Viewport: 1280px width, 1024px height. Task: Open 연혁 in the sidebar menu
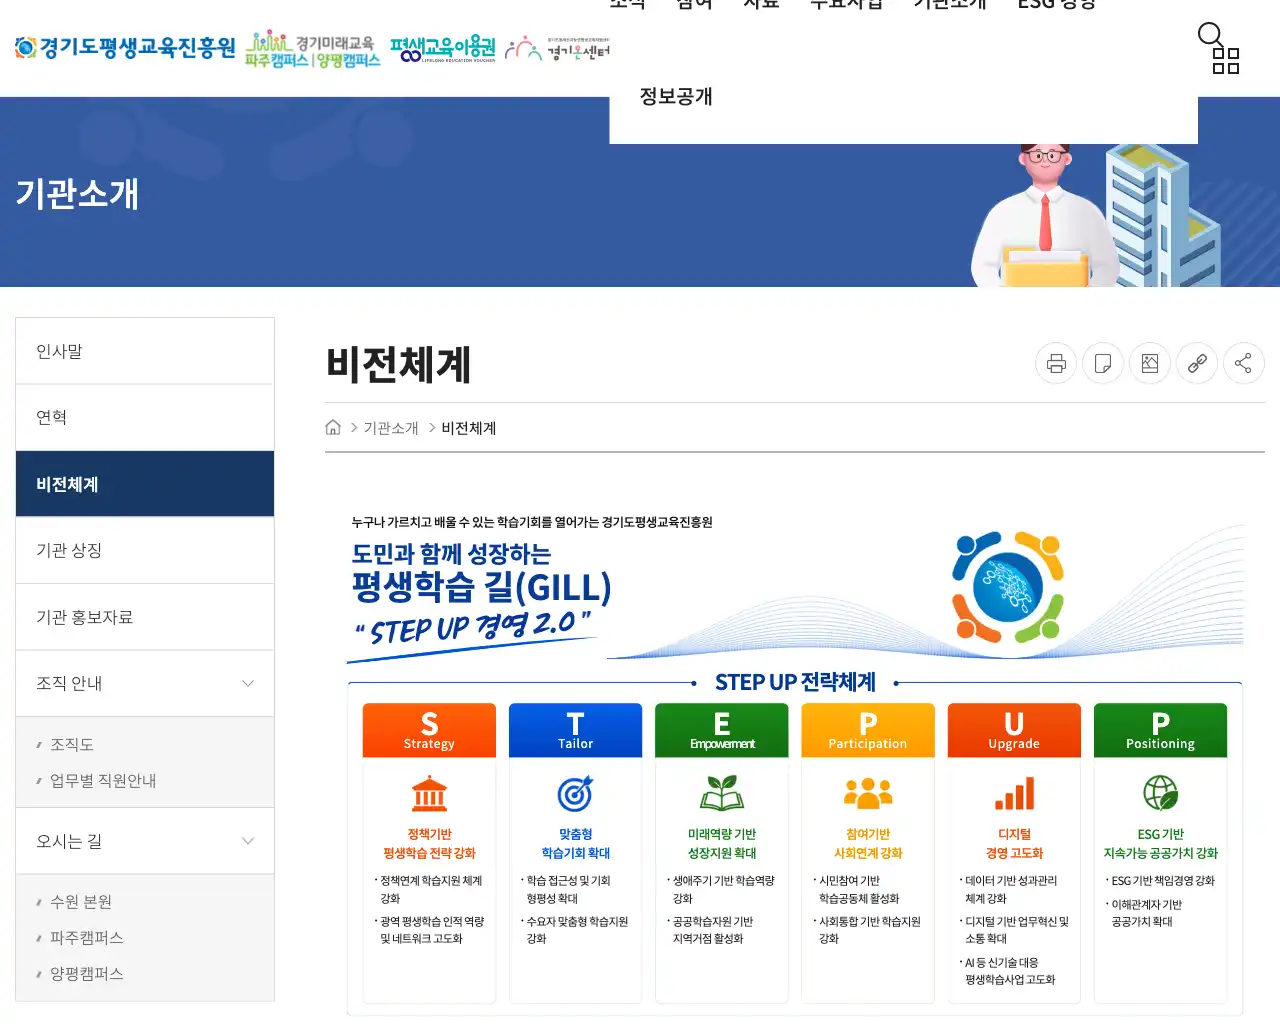click(145, 417)
